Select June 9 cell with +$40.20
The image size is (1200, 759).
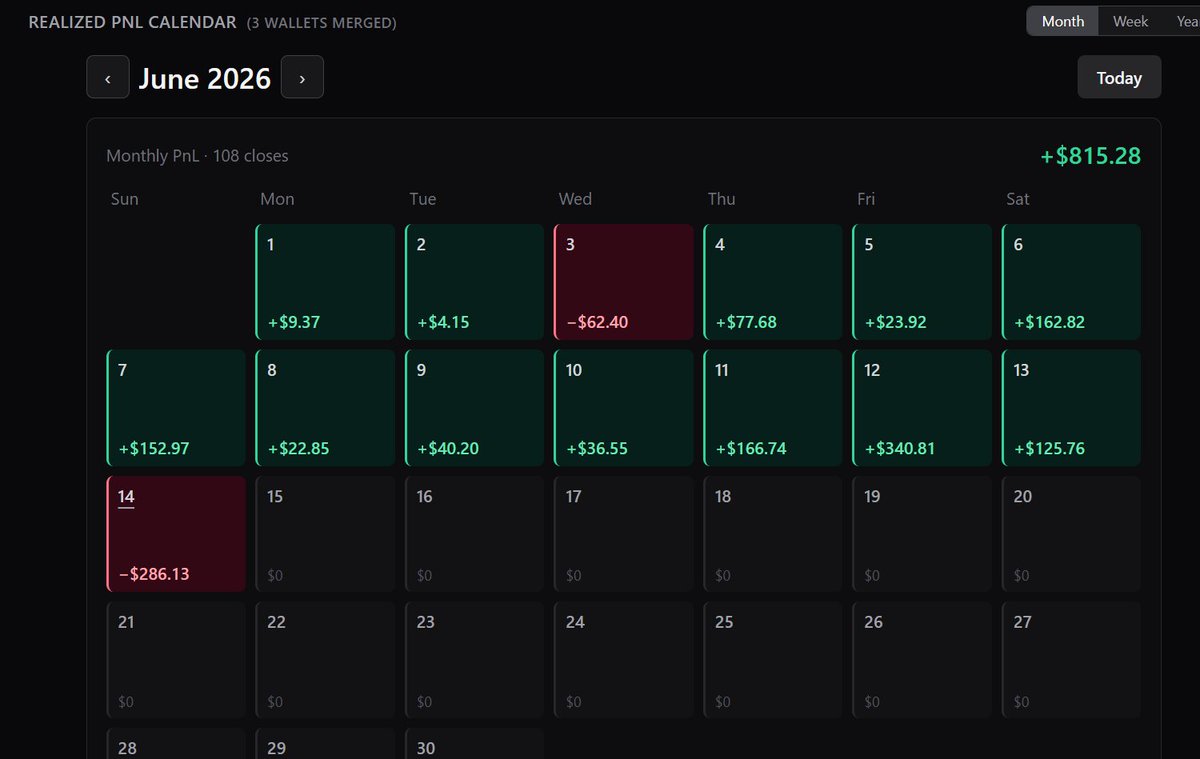[x=475, y=408]
